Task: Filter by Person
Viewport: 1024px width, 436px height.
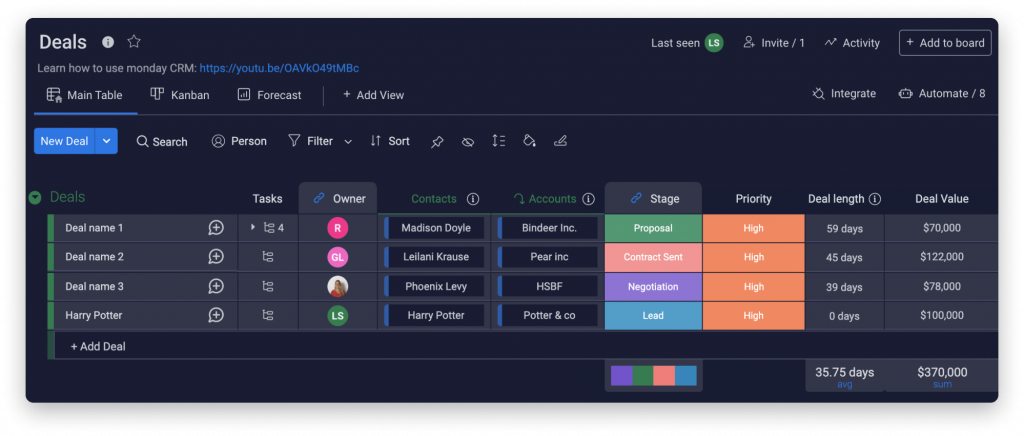Action: point(239,141)
